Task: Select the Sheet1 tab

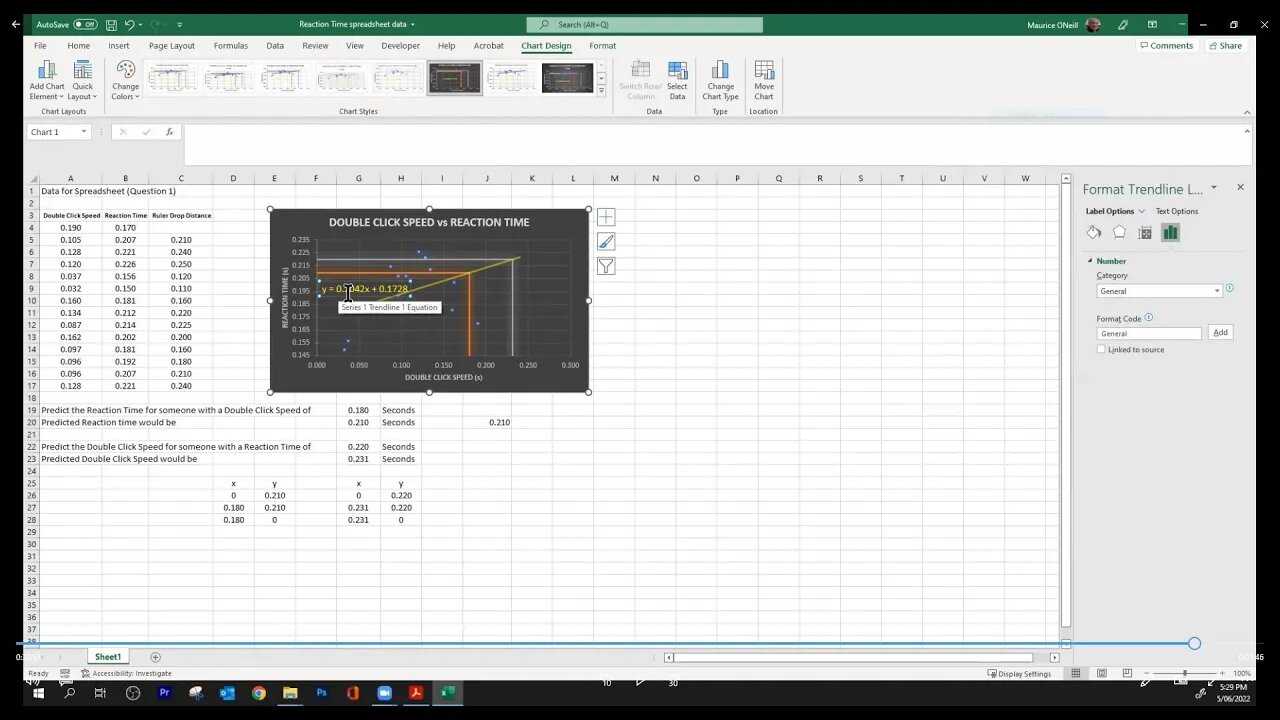Action: pos(108,657)
